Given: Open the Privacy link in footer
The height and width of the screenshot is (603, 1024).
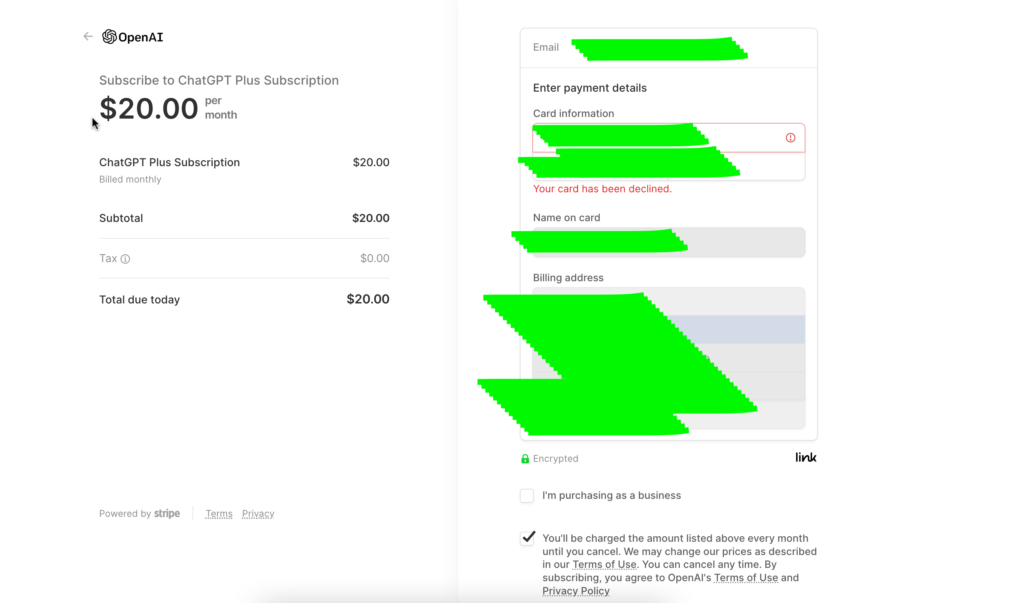Looking at the screenshot, I should point(258,514).
